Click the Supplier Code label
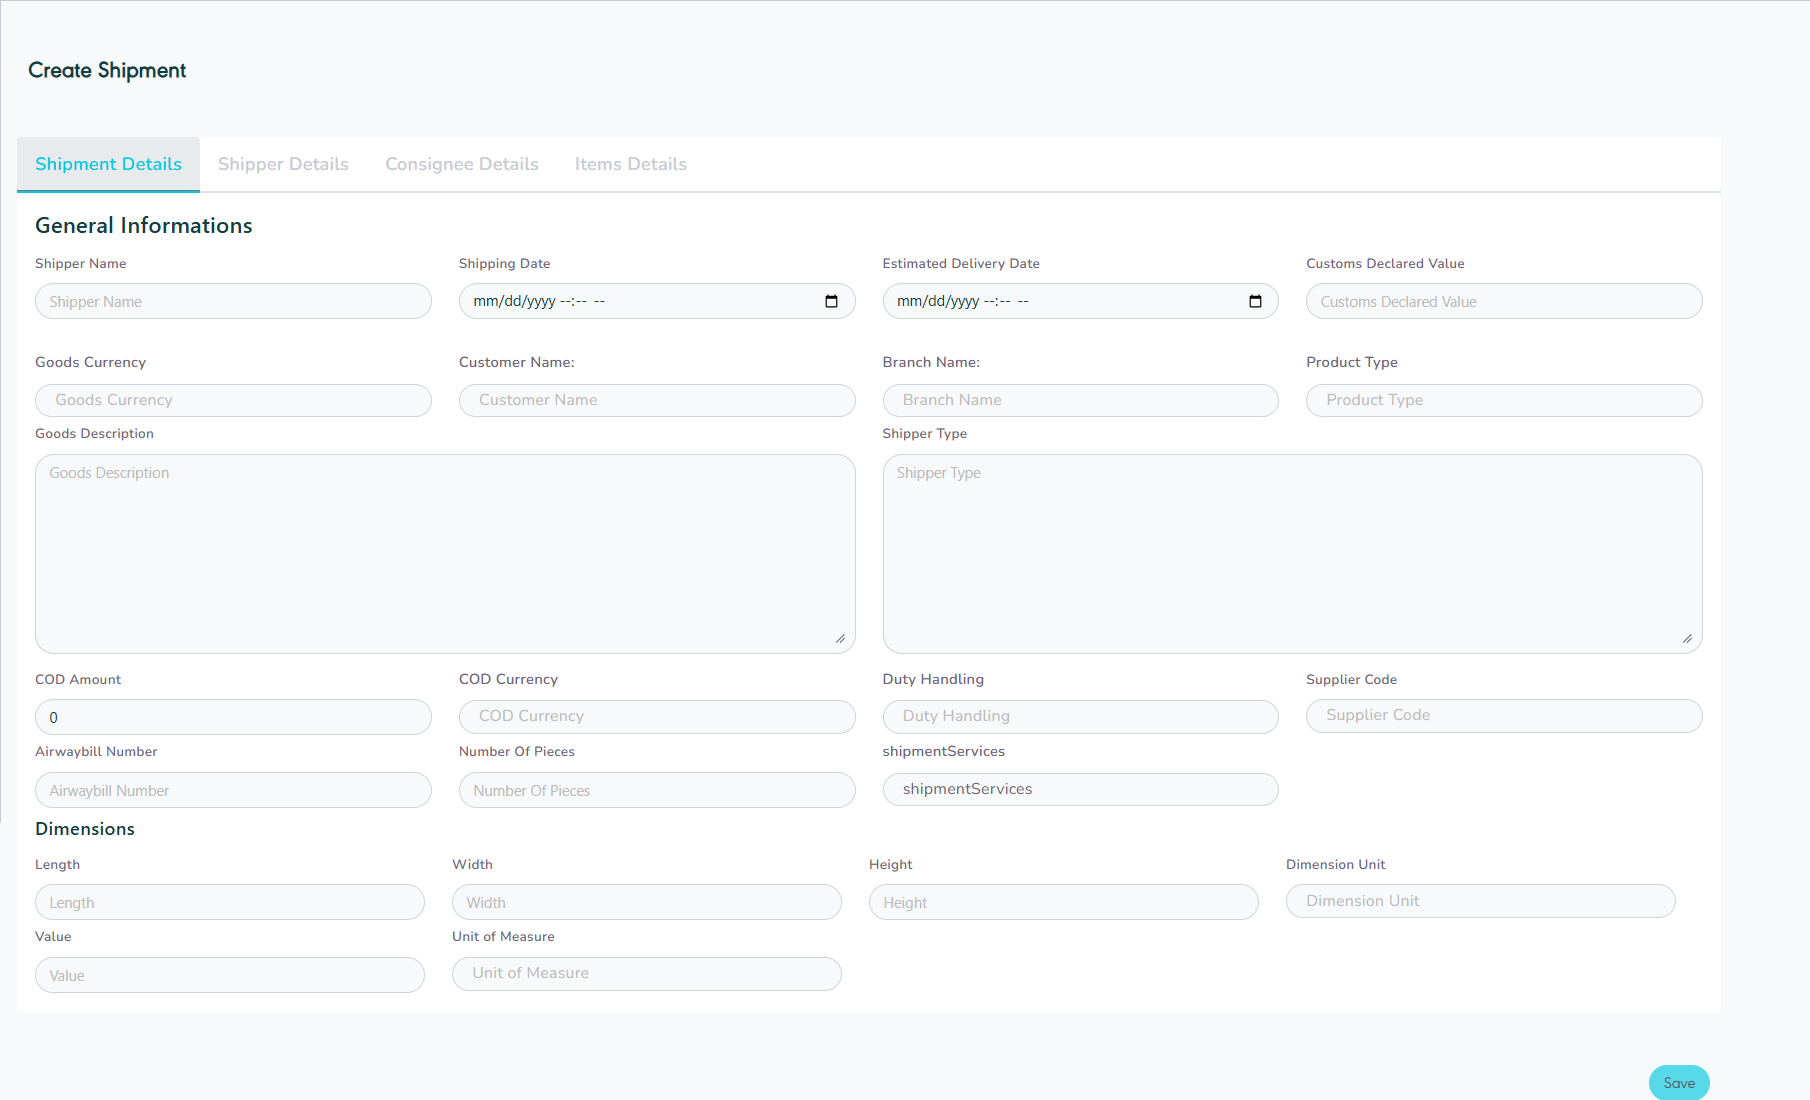This screenshot has height=1100, width=1810. point(1352,679)
